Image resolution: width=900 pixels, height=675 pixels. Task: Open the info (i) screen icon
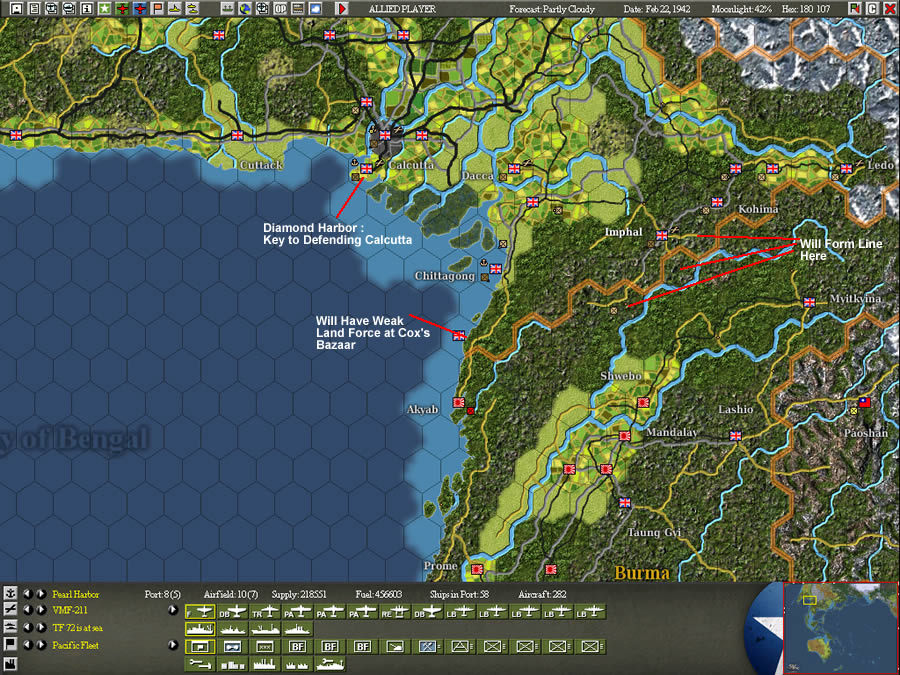87,9
